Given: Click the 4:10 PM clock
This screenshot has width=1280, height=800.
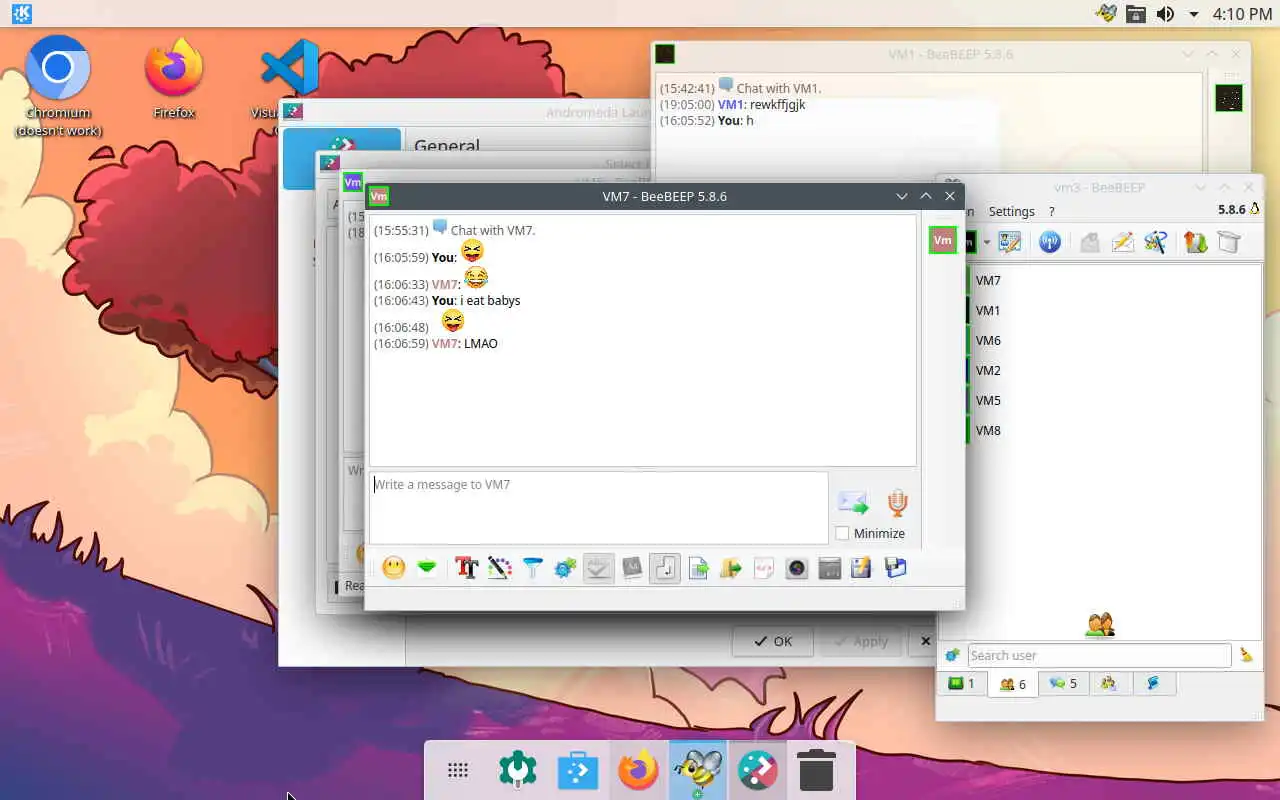Looking at the screenshot, I should 1242,14.
